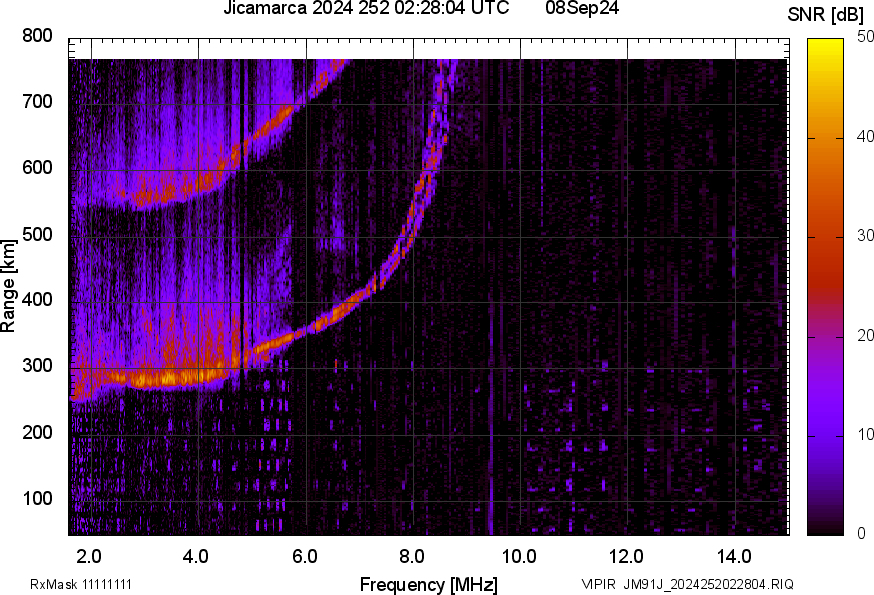This screenshot has width=874, height=595.
Task: Click the 2.0 frequency tick label
Action: pos(90,555)
